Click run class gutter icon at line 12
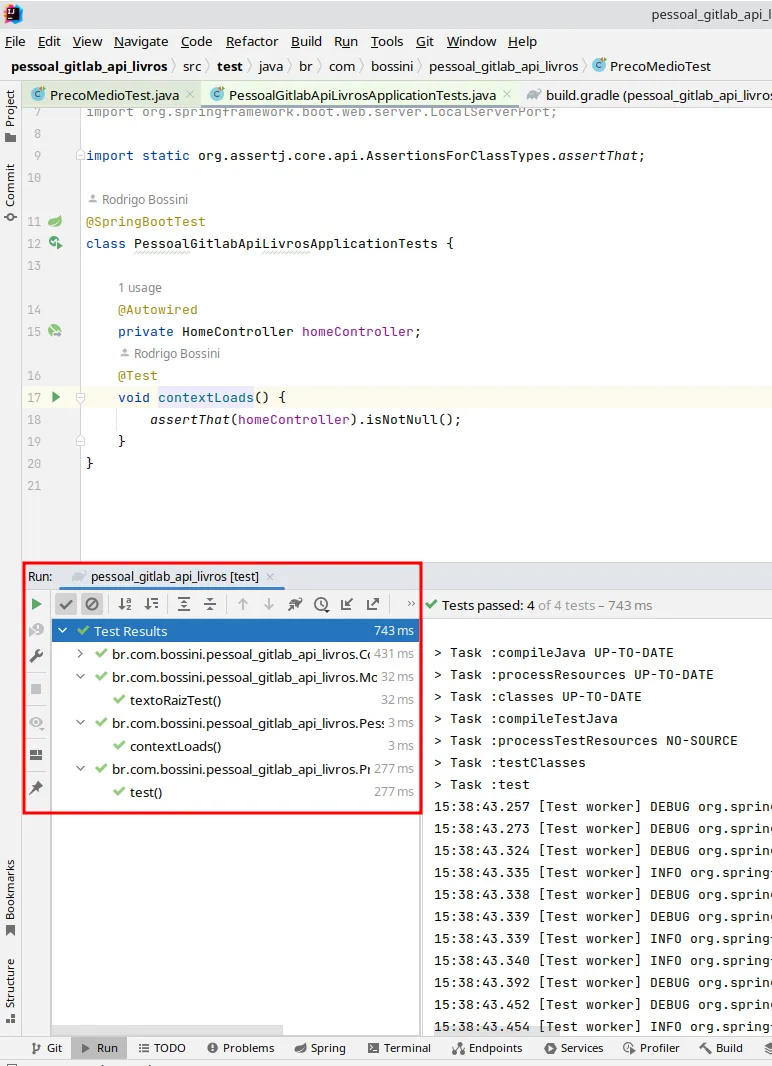The image size is (772, 1066). (55, 243)
